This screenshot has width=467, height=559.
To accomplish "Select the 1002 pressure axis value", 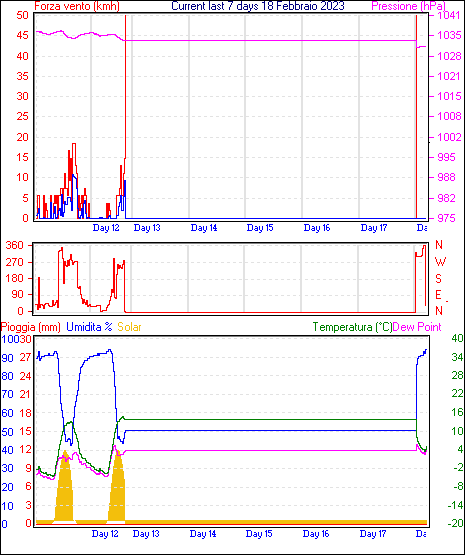I will [449, 137].
